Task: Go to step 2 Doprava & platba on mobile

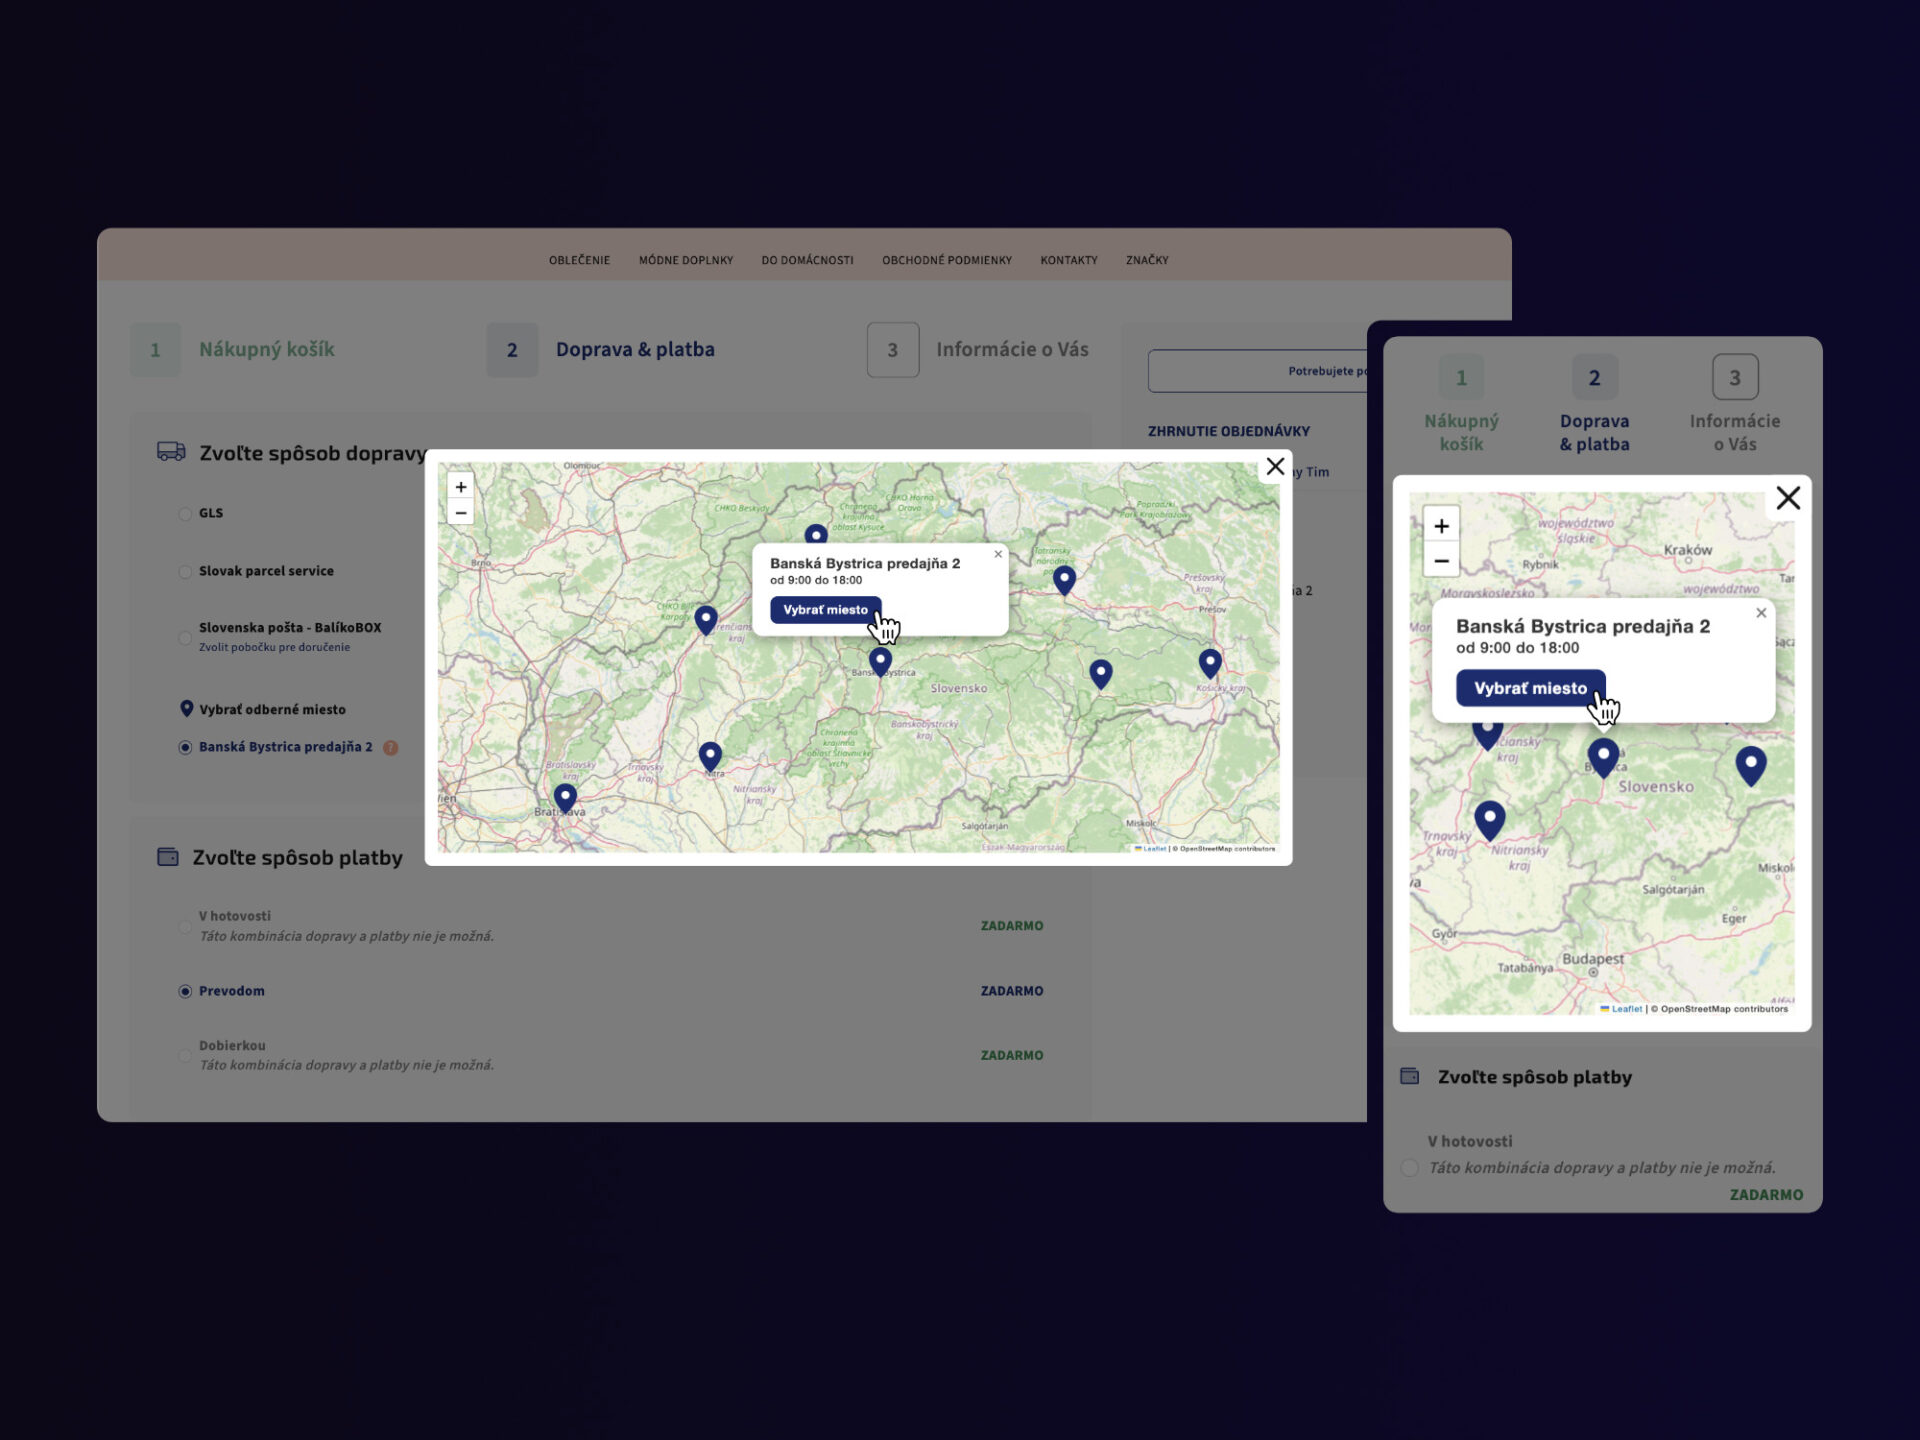Action: pos(1594,405)
